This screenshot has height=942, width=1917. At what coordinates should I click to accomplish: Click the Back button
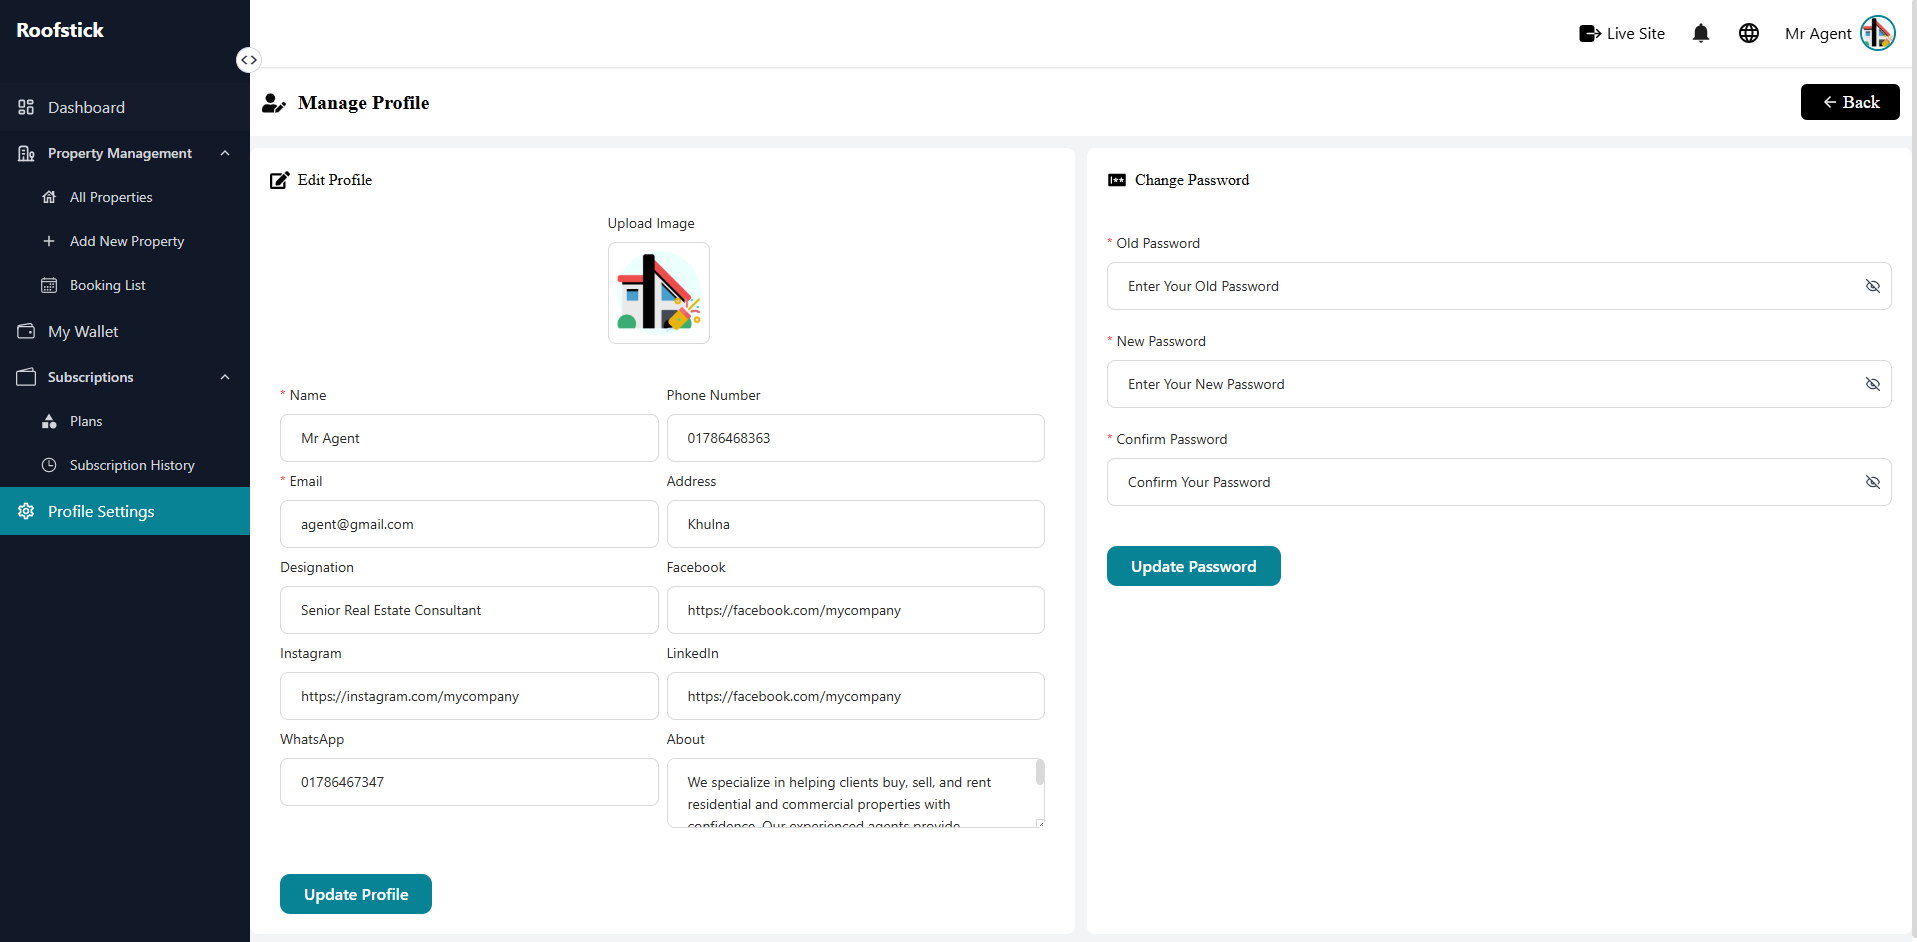point(1850,102)
